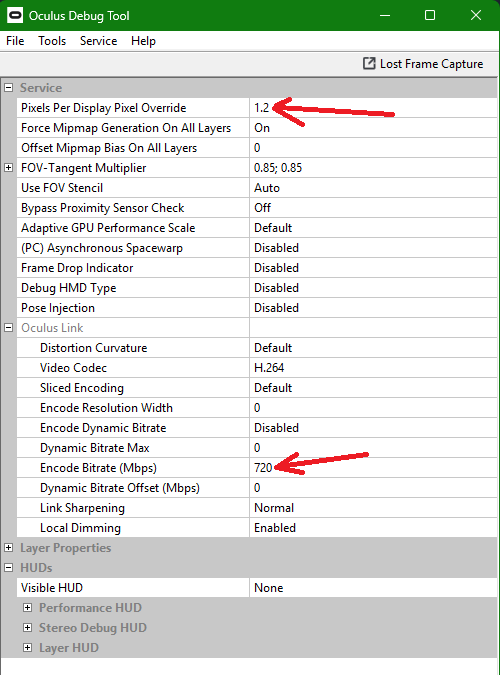Click the Oculus logo icon in title bar
The width and height of the screenshot is (500, 675).
[x=15, y=15]
